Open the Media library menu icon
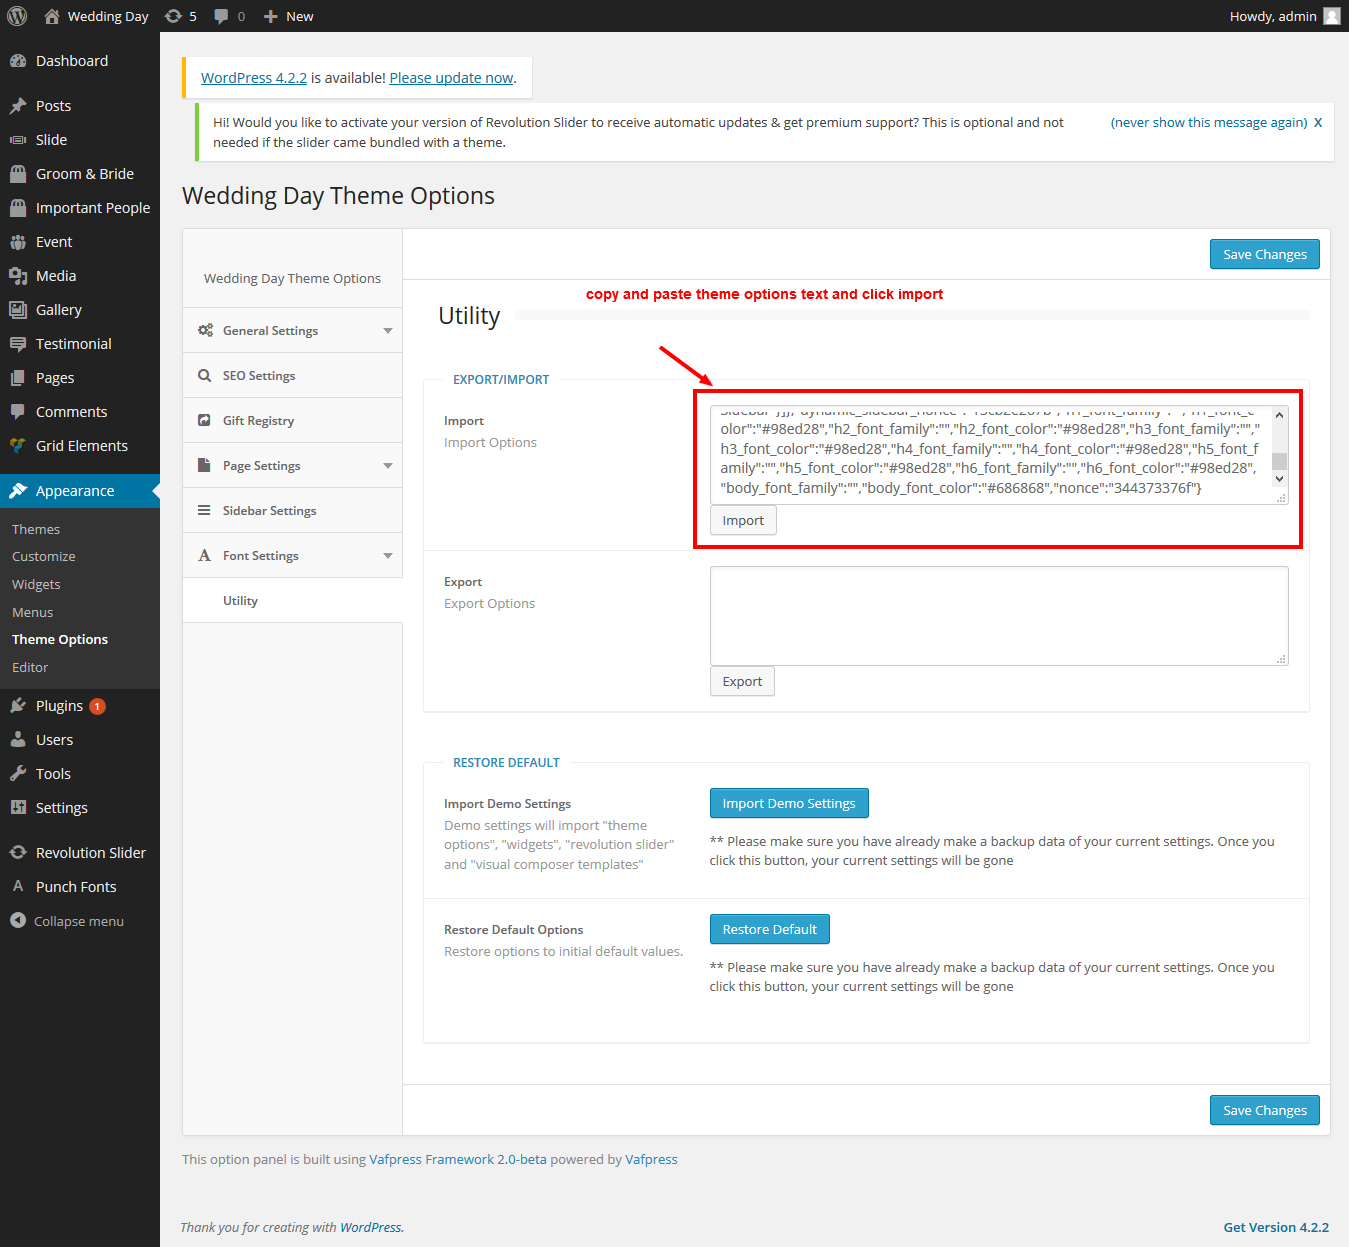The height and width of the screenshot is (1247, 1349). click(18, 276)
